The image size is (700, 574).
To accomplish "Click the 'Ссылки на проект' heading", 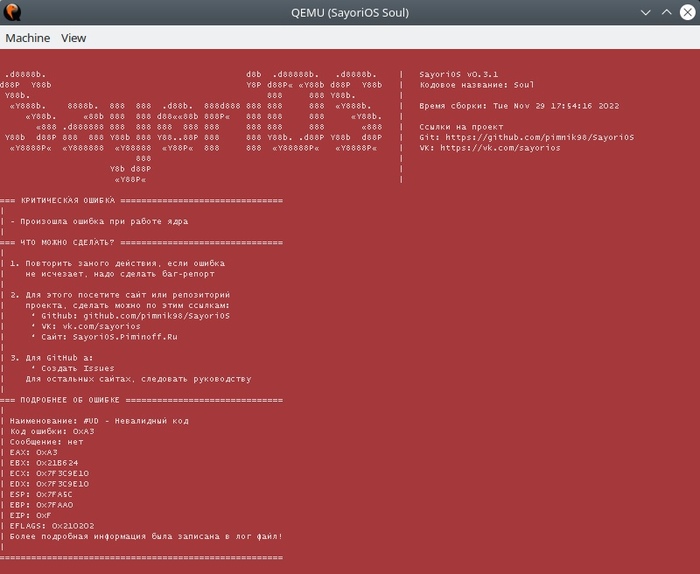I will coord(461,127).
